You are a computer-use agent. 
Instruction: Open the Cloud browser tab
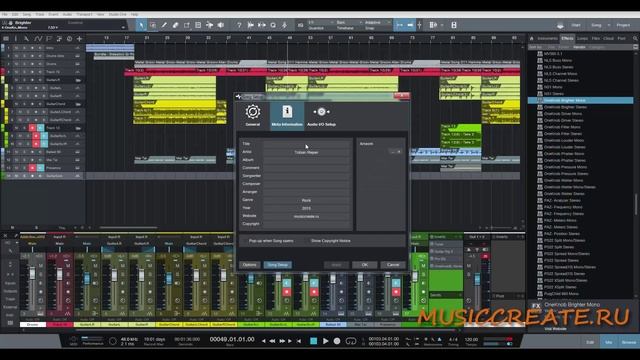tap(609, 38)
